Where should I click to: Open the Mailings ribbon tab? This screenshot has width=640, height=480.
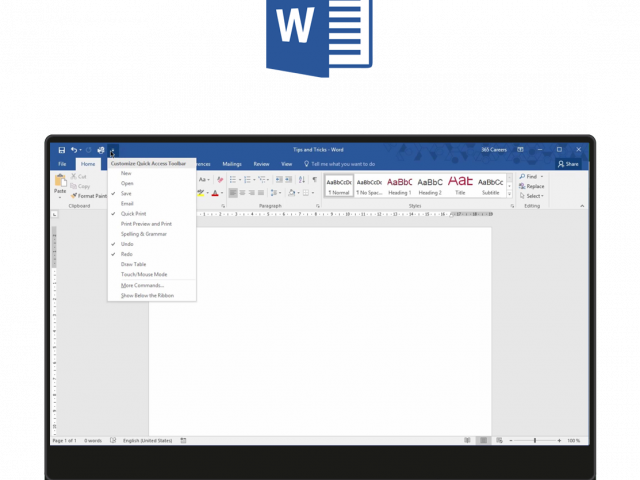tap(232, 164)
